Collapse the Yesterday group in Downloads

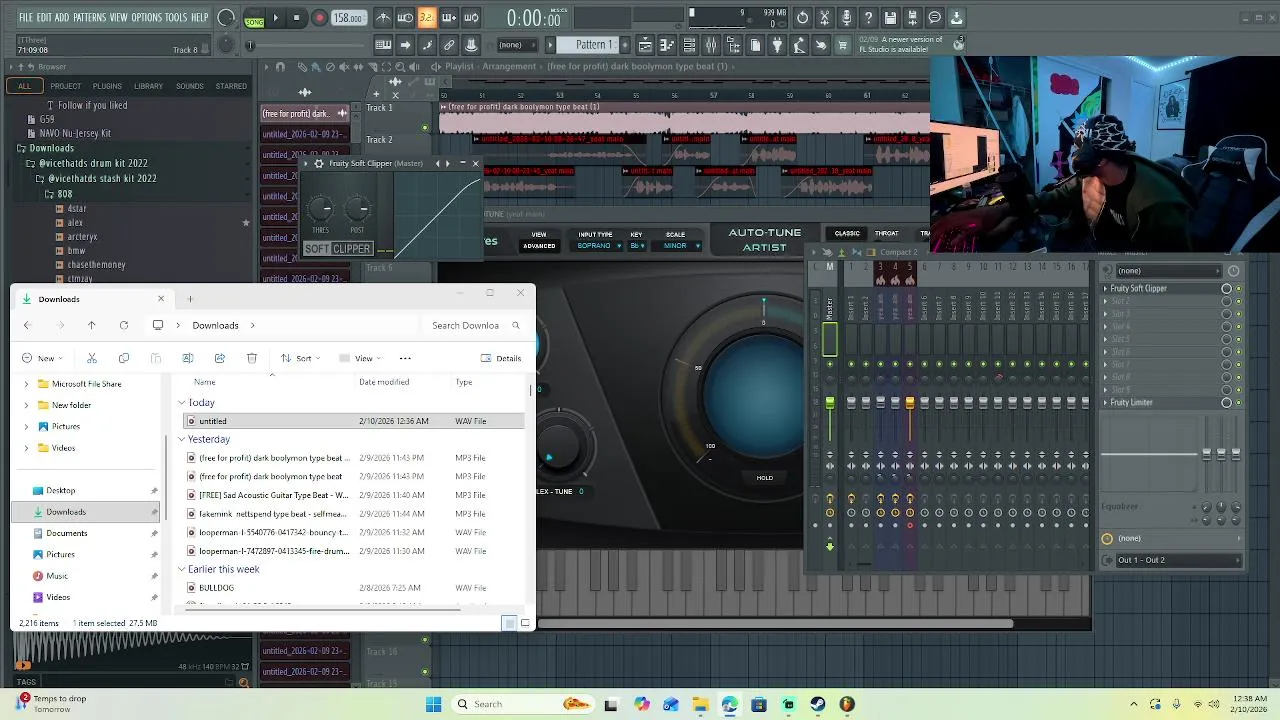click(182, 439)
